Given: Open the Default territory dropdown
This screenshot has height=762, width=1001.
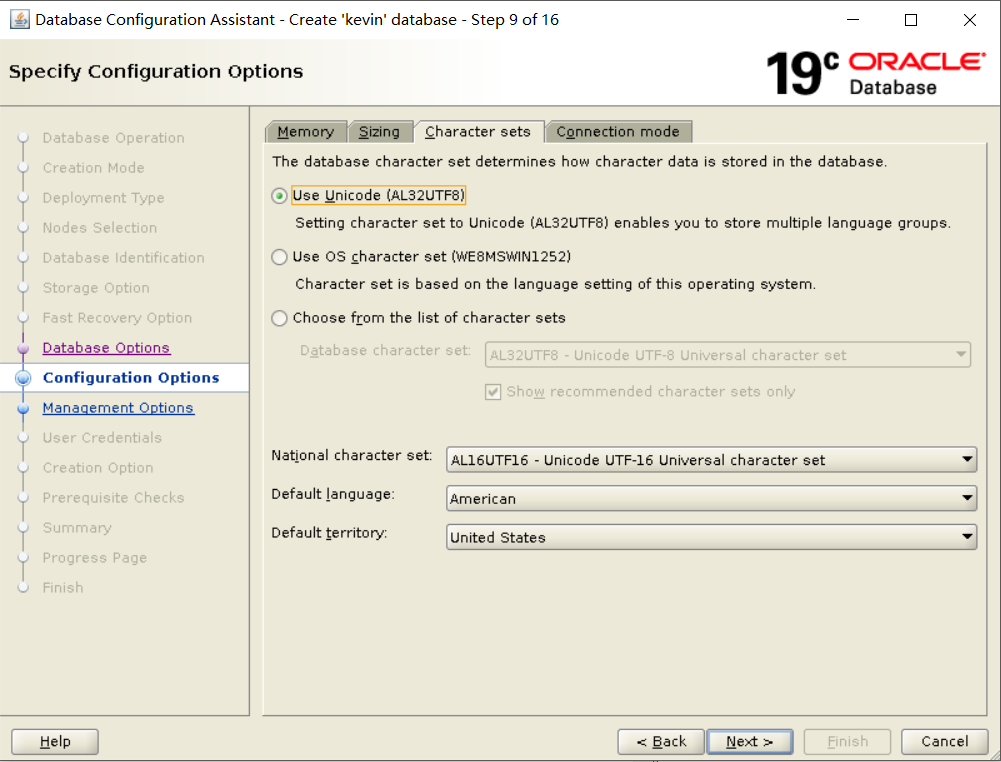Looking at the screenshot, I should pos(711,537).
